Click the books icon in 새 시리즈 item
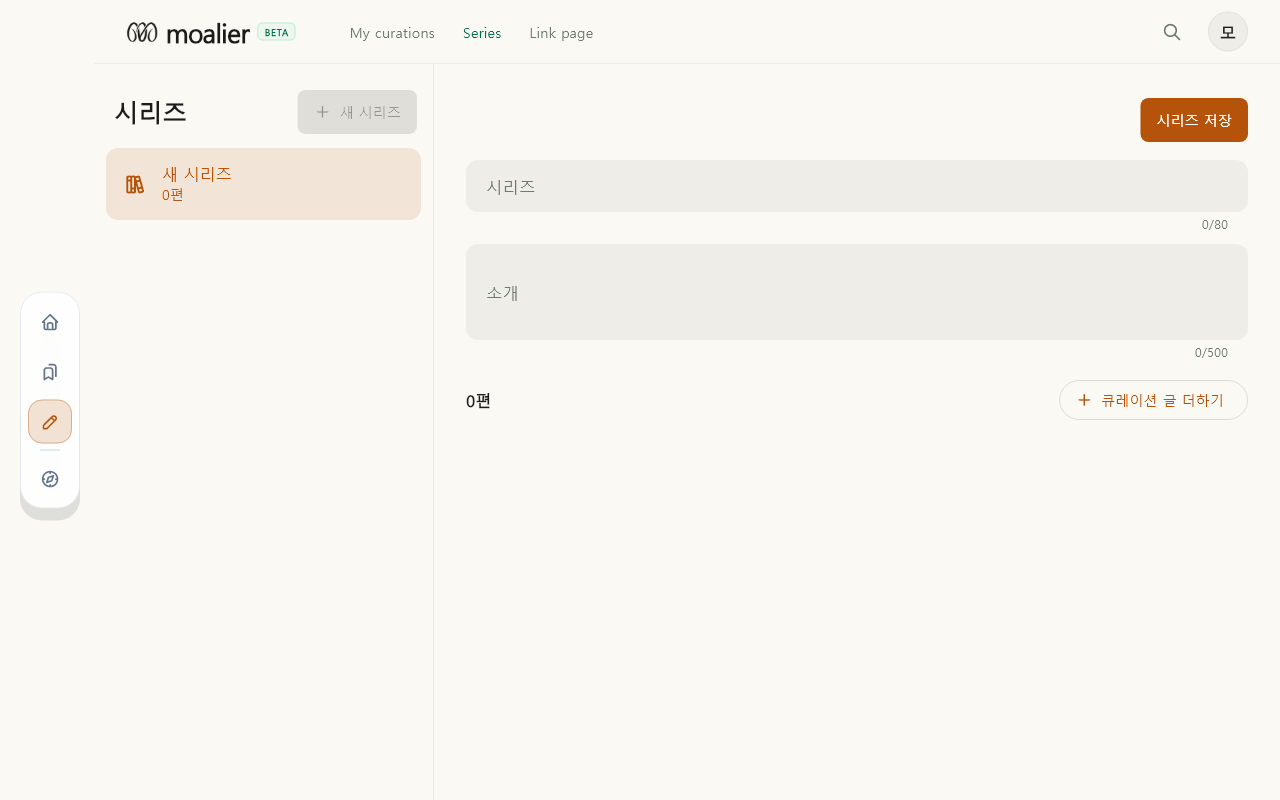The width and height of the screenshot is (1280, 800). [135, 184]
